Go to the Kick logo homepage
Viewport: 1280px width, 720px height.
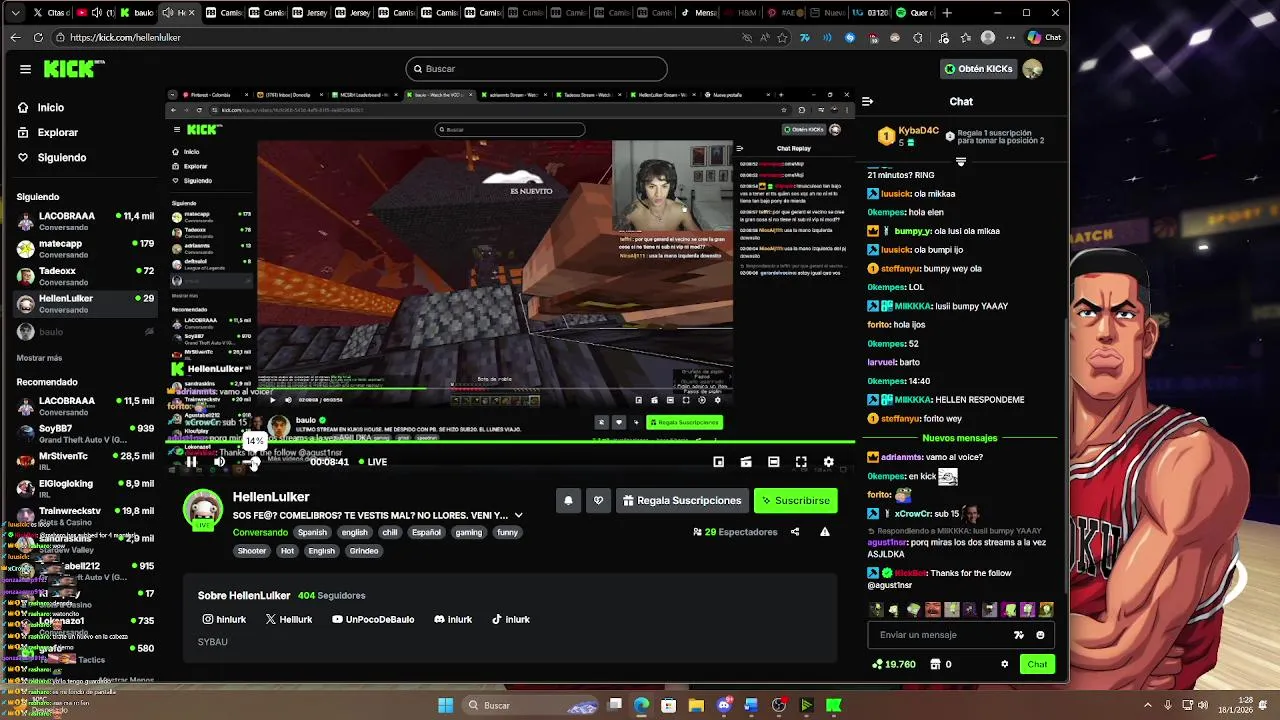pos(74,69)
